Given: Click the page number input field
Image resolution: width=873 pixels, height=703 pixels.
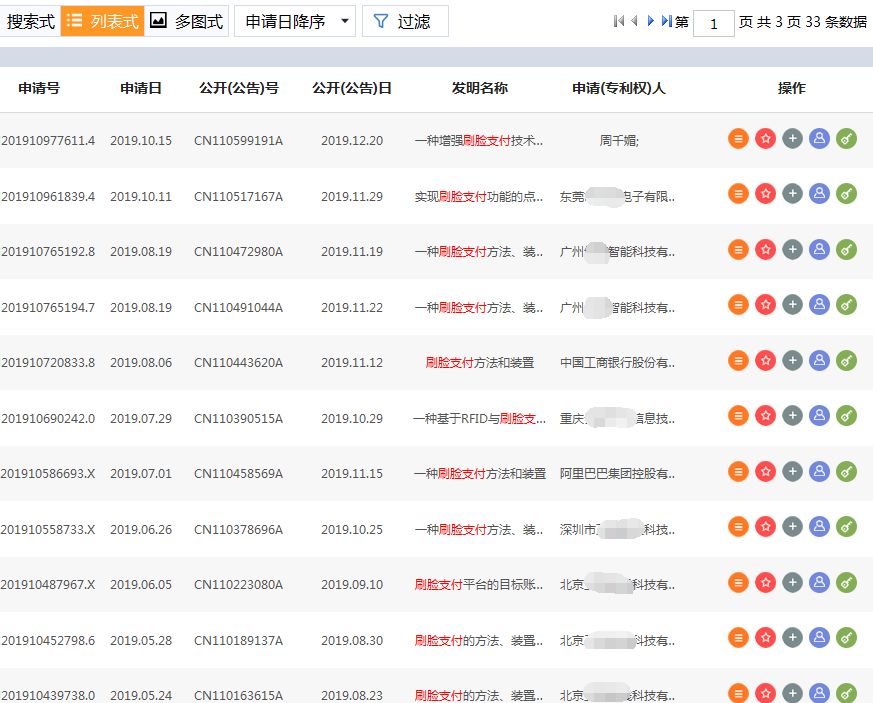Looking at the screenshot, I should point(713,23).
